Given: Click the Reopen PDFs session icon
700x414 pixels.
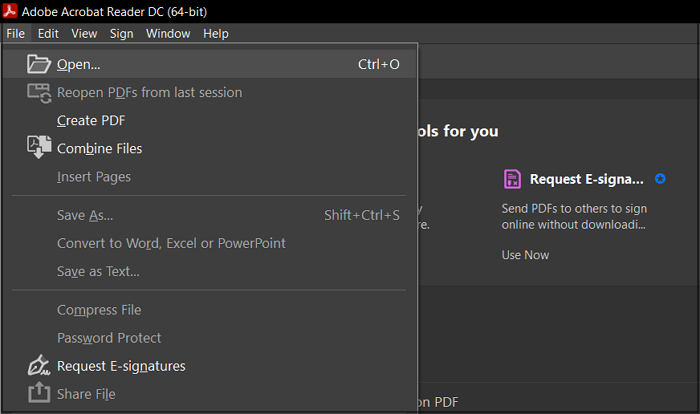Looking at the screenshot, I should click(x=39, y=93).
